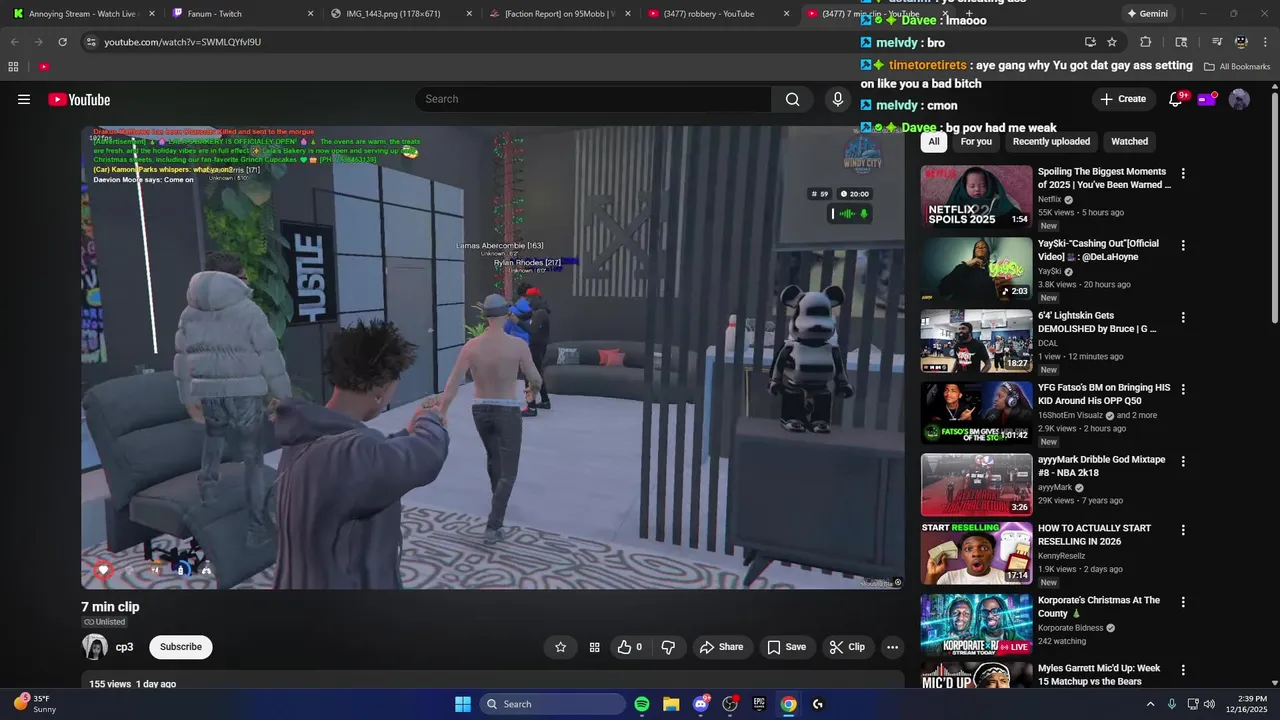The image size is (1280, 720).
Task: Click the search magnifier button
Action: 792,99
